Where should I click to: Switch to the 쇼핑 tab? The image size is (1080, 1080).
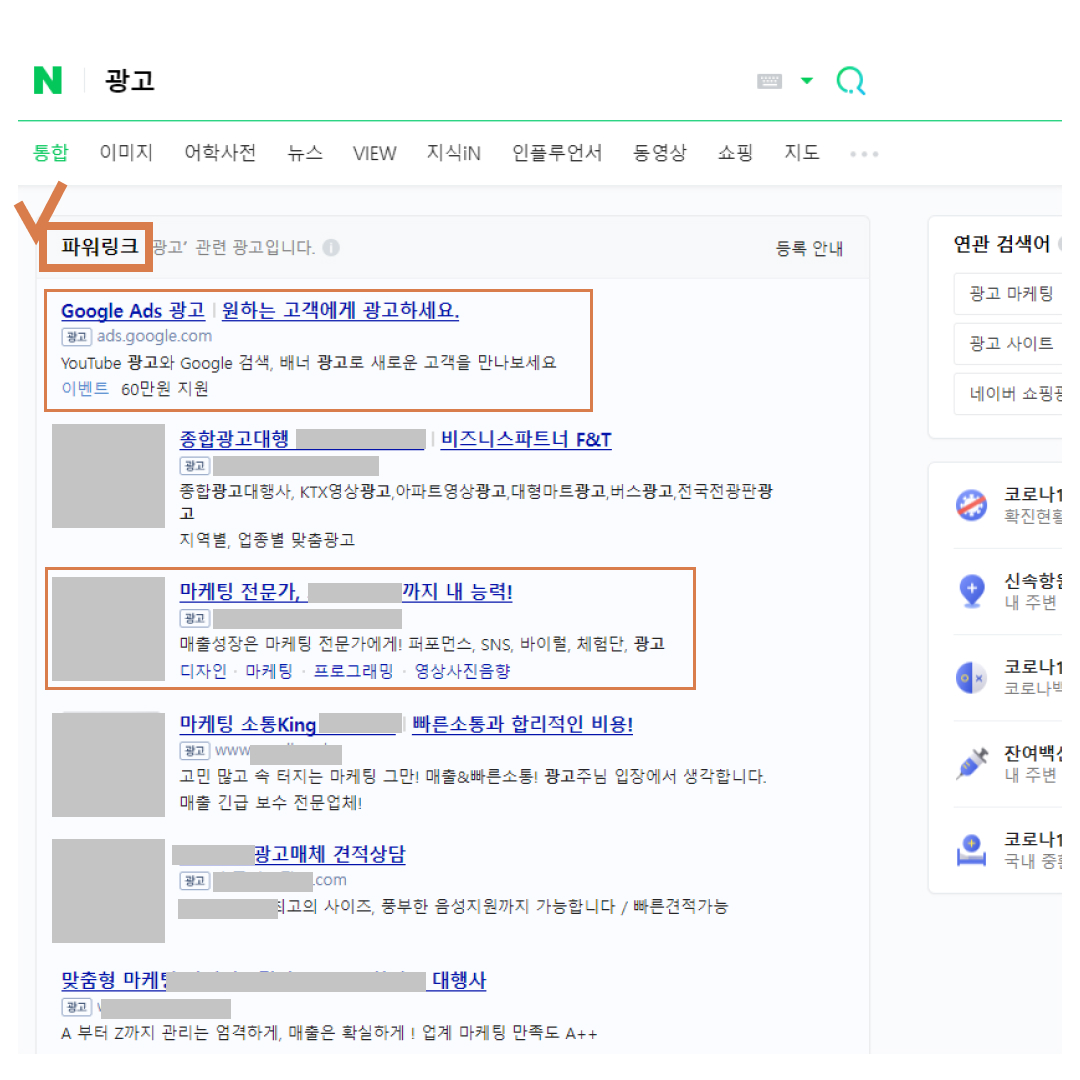[736, 152]
